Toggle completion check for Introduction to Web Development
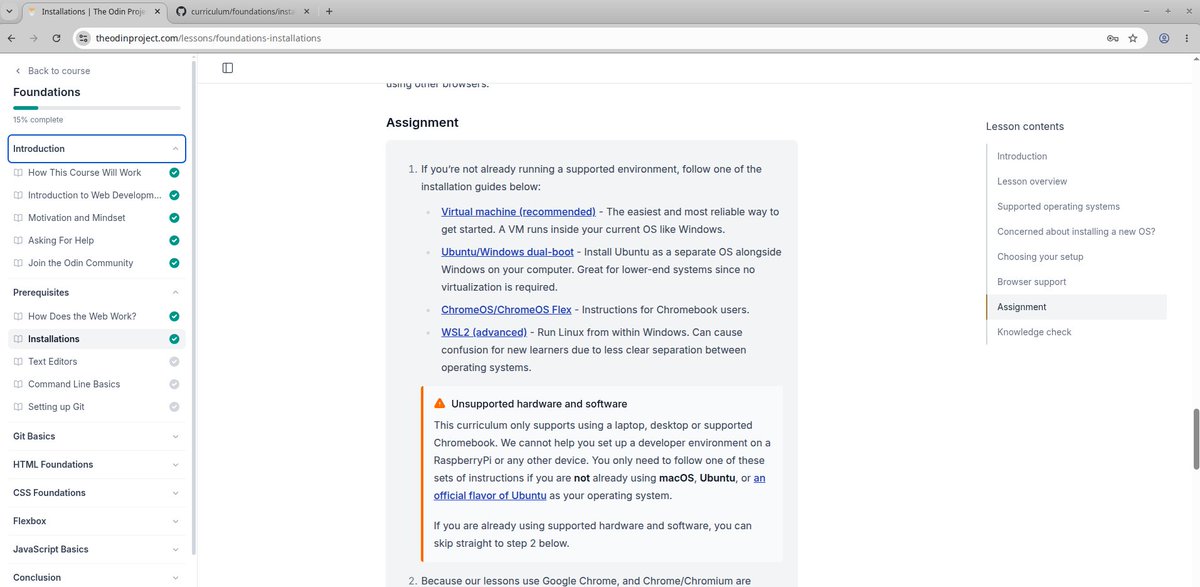 tap(174, 195)
